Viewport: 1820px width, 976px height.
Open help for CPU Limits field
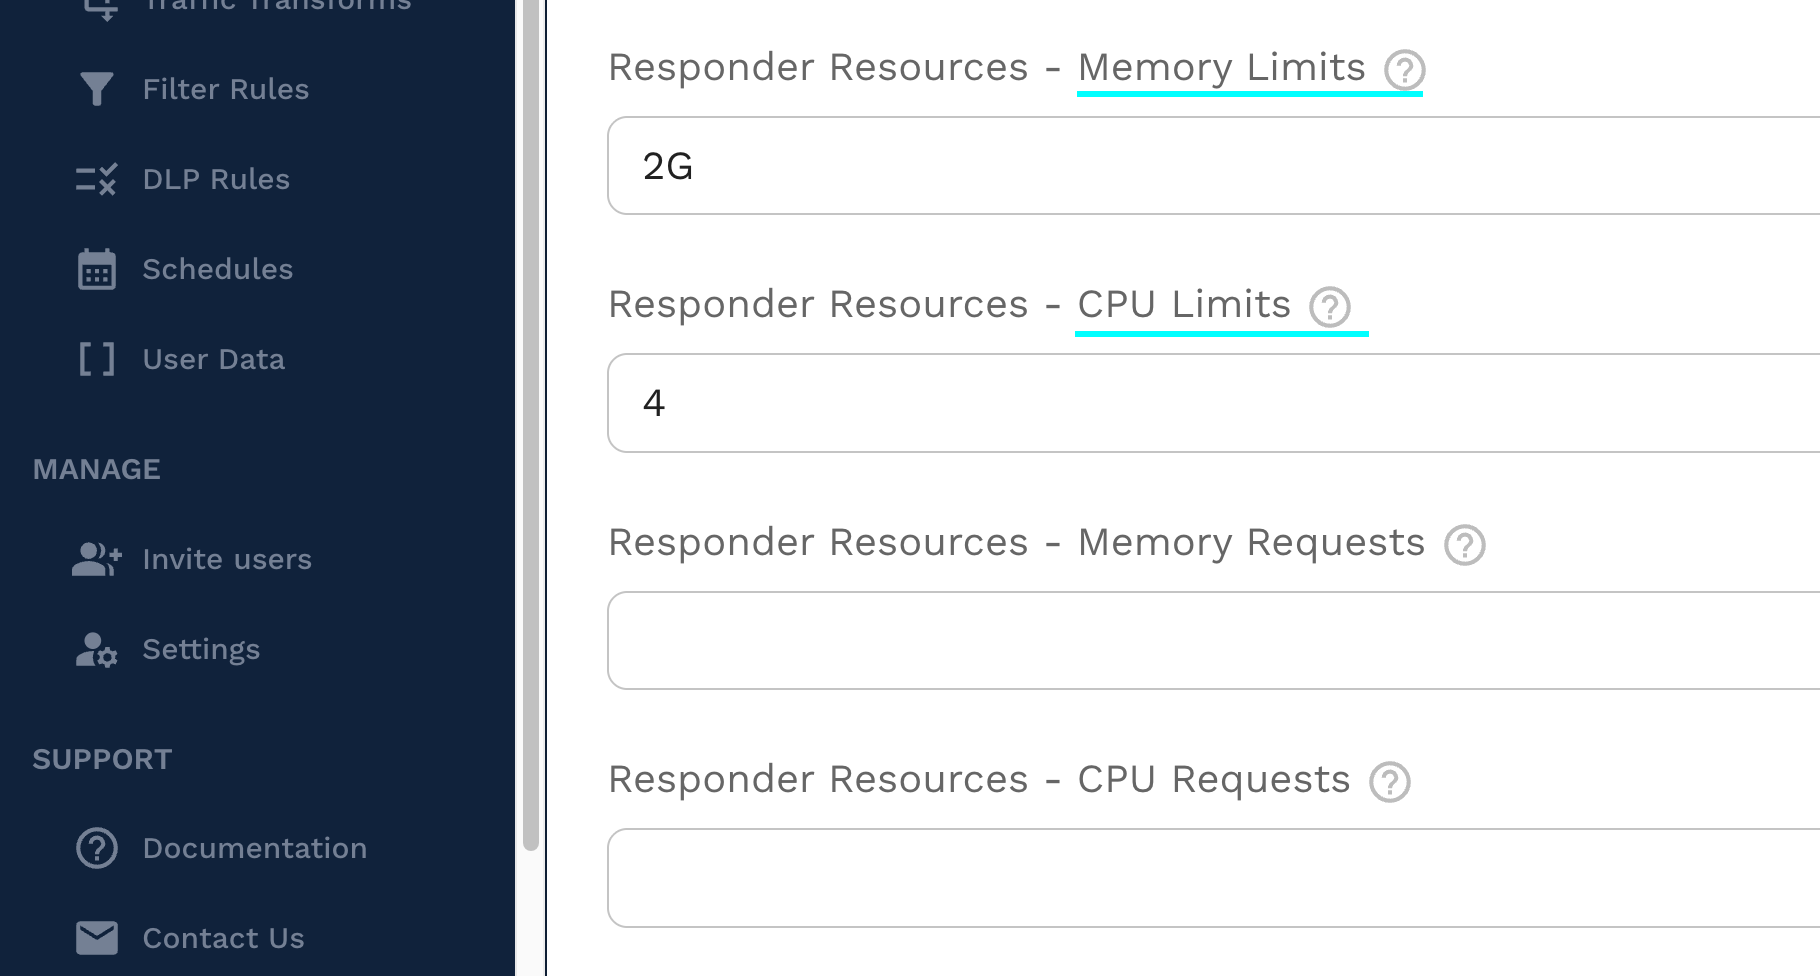pos(1331,307)
